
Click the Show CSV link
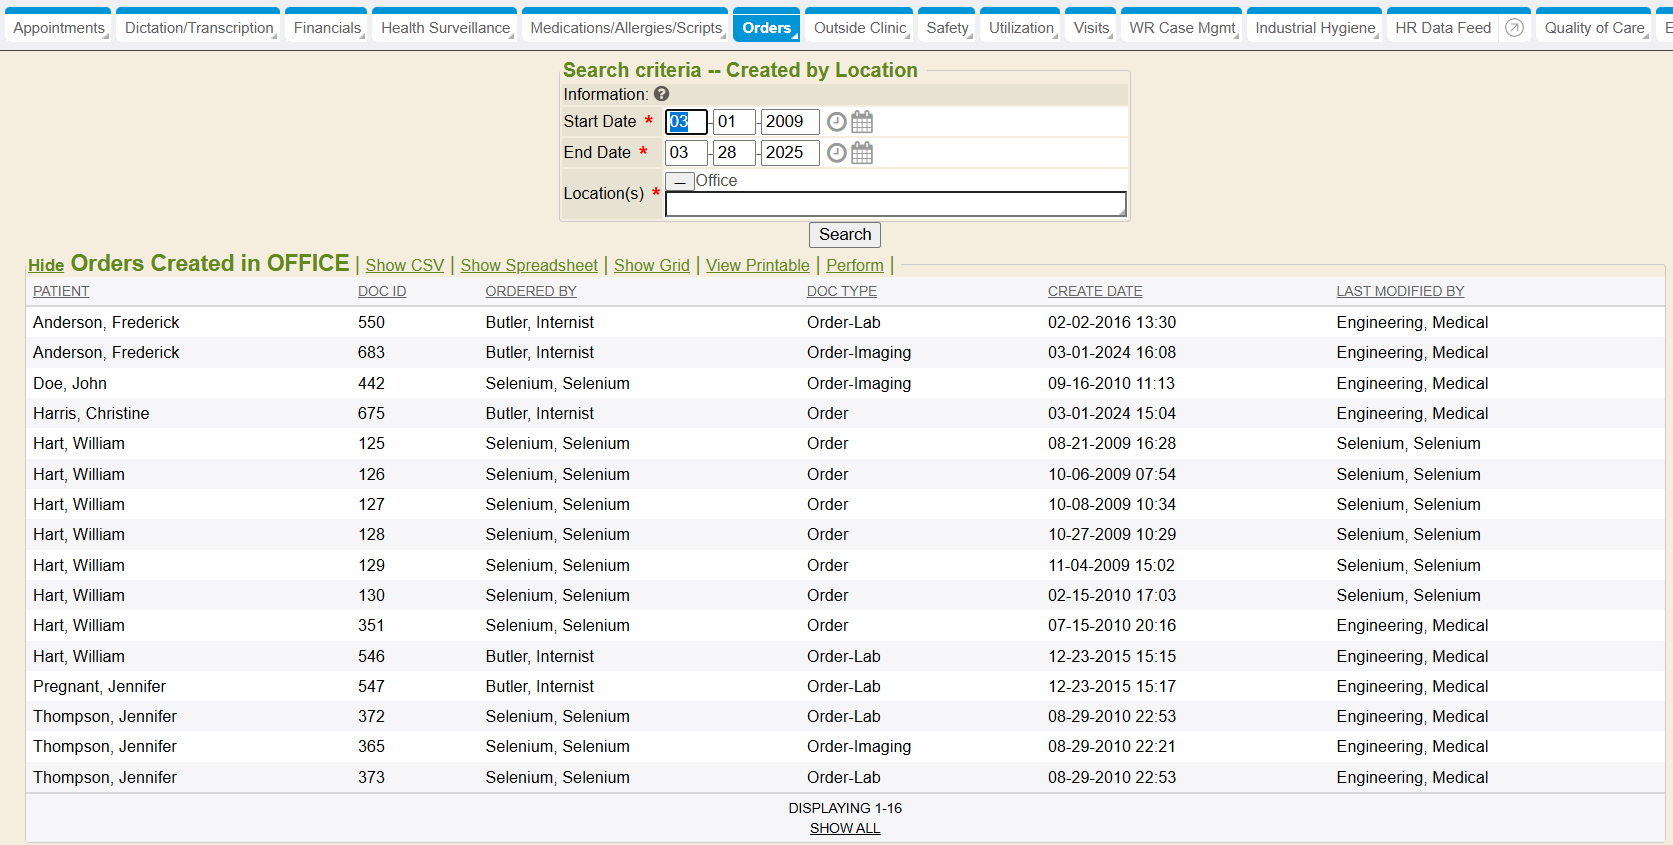[x=404, y=265]
